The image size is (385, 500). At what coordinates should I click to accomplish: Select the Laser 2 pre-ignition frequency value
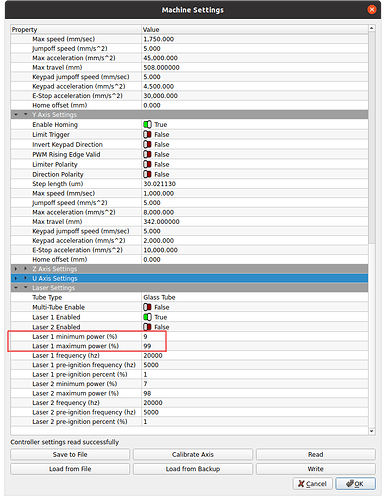click(151, 412)
